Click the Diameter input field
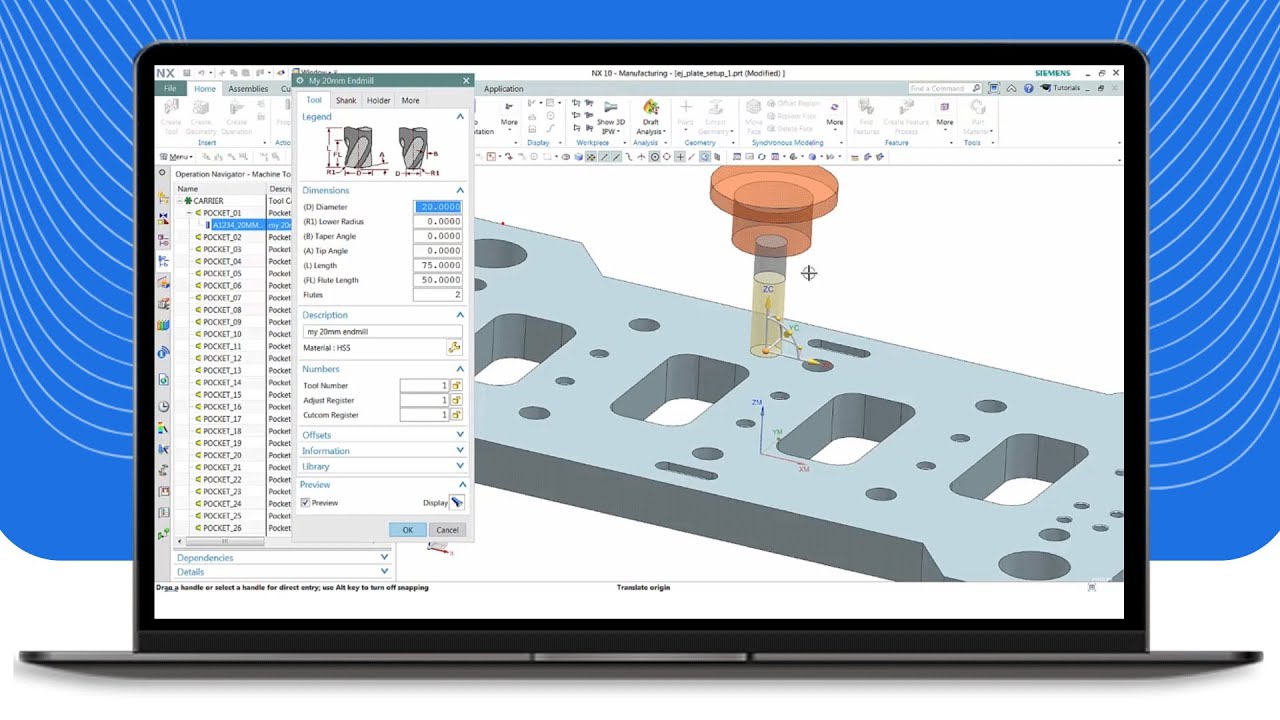1280x720 pixels. pos(438,207)
